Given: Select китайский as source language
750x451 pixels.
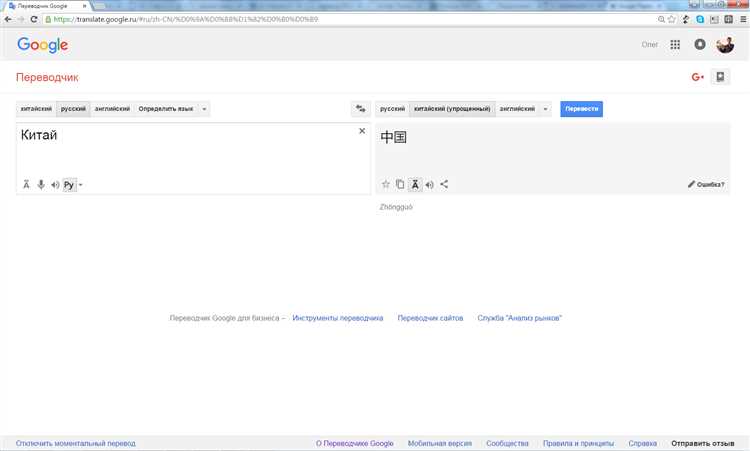Looking at the screenshot, I should point(36,109).
